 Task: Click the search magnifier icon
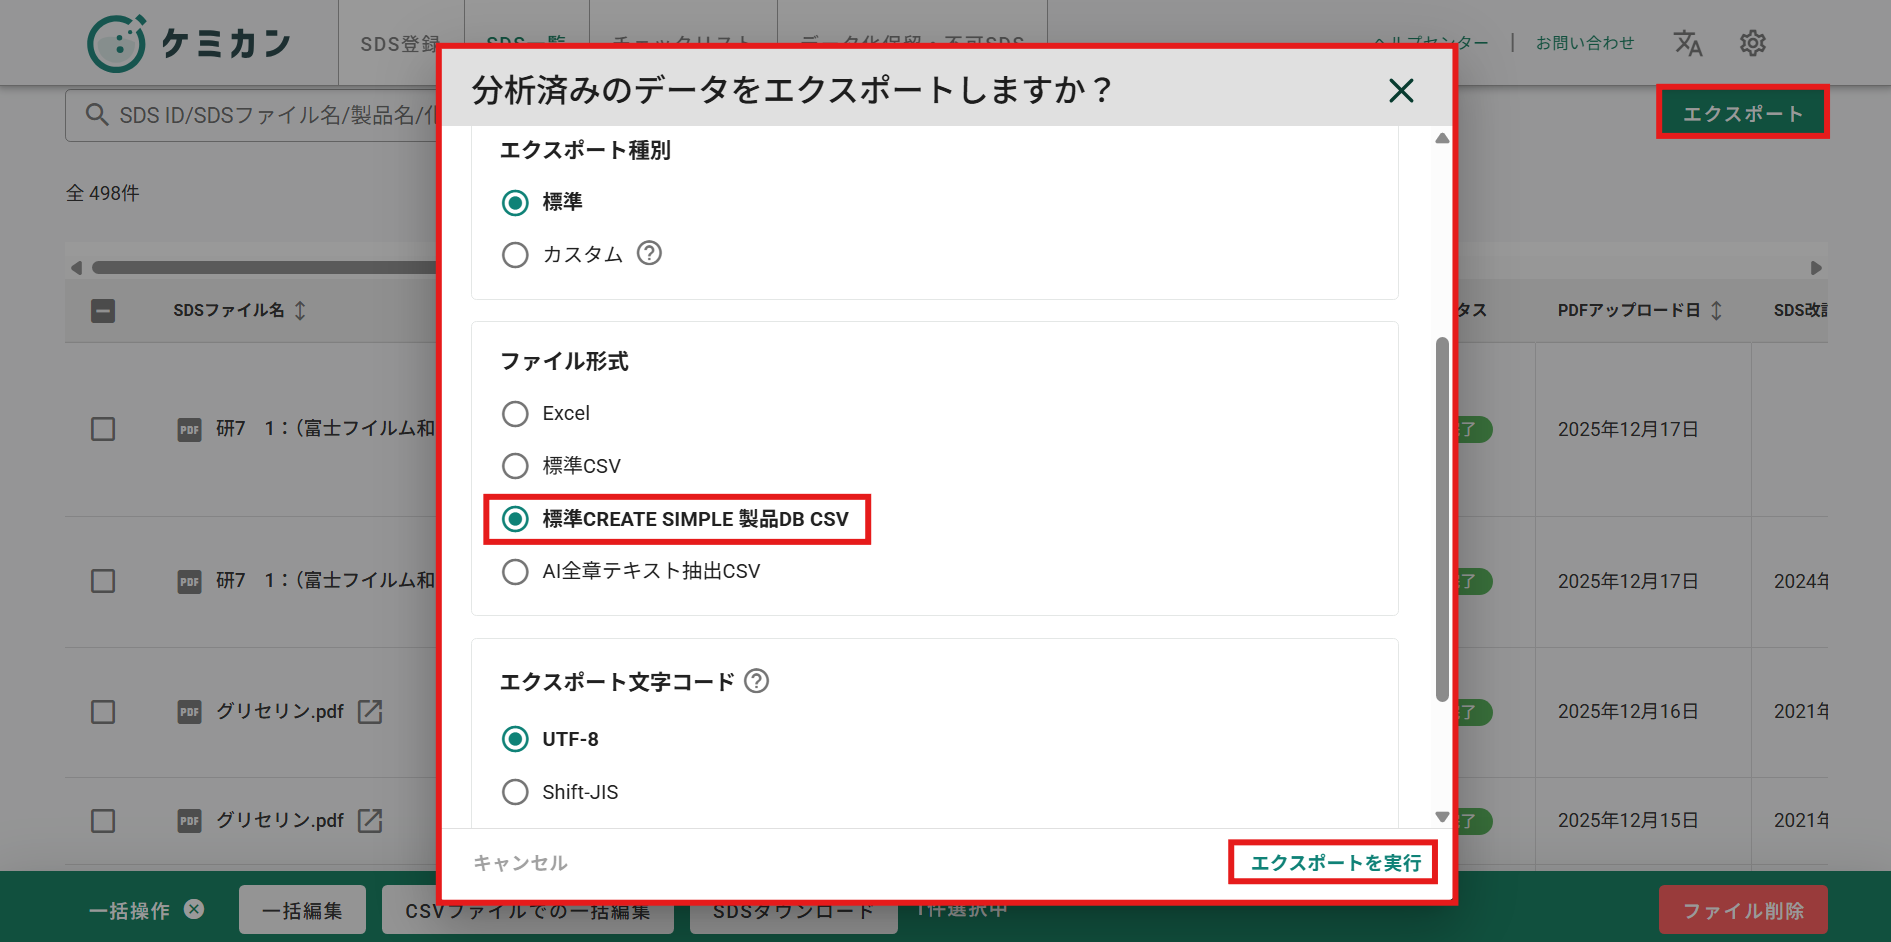(97, 115)
